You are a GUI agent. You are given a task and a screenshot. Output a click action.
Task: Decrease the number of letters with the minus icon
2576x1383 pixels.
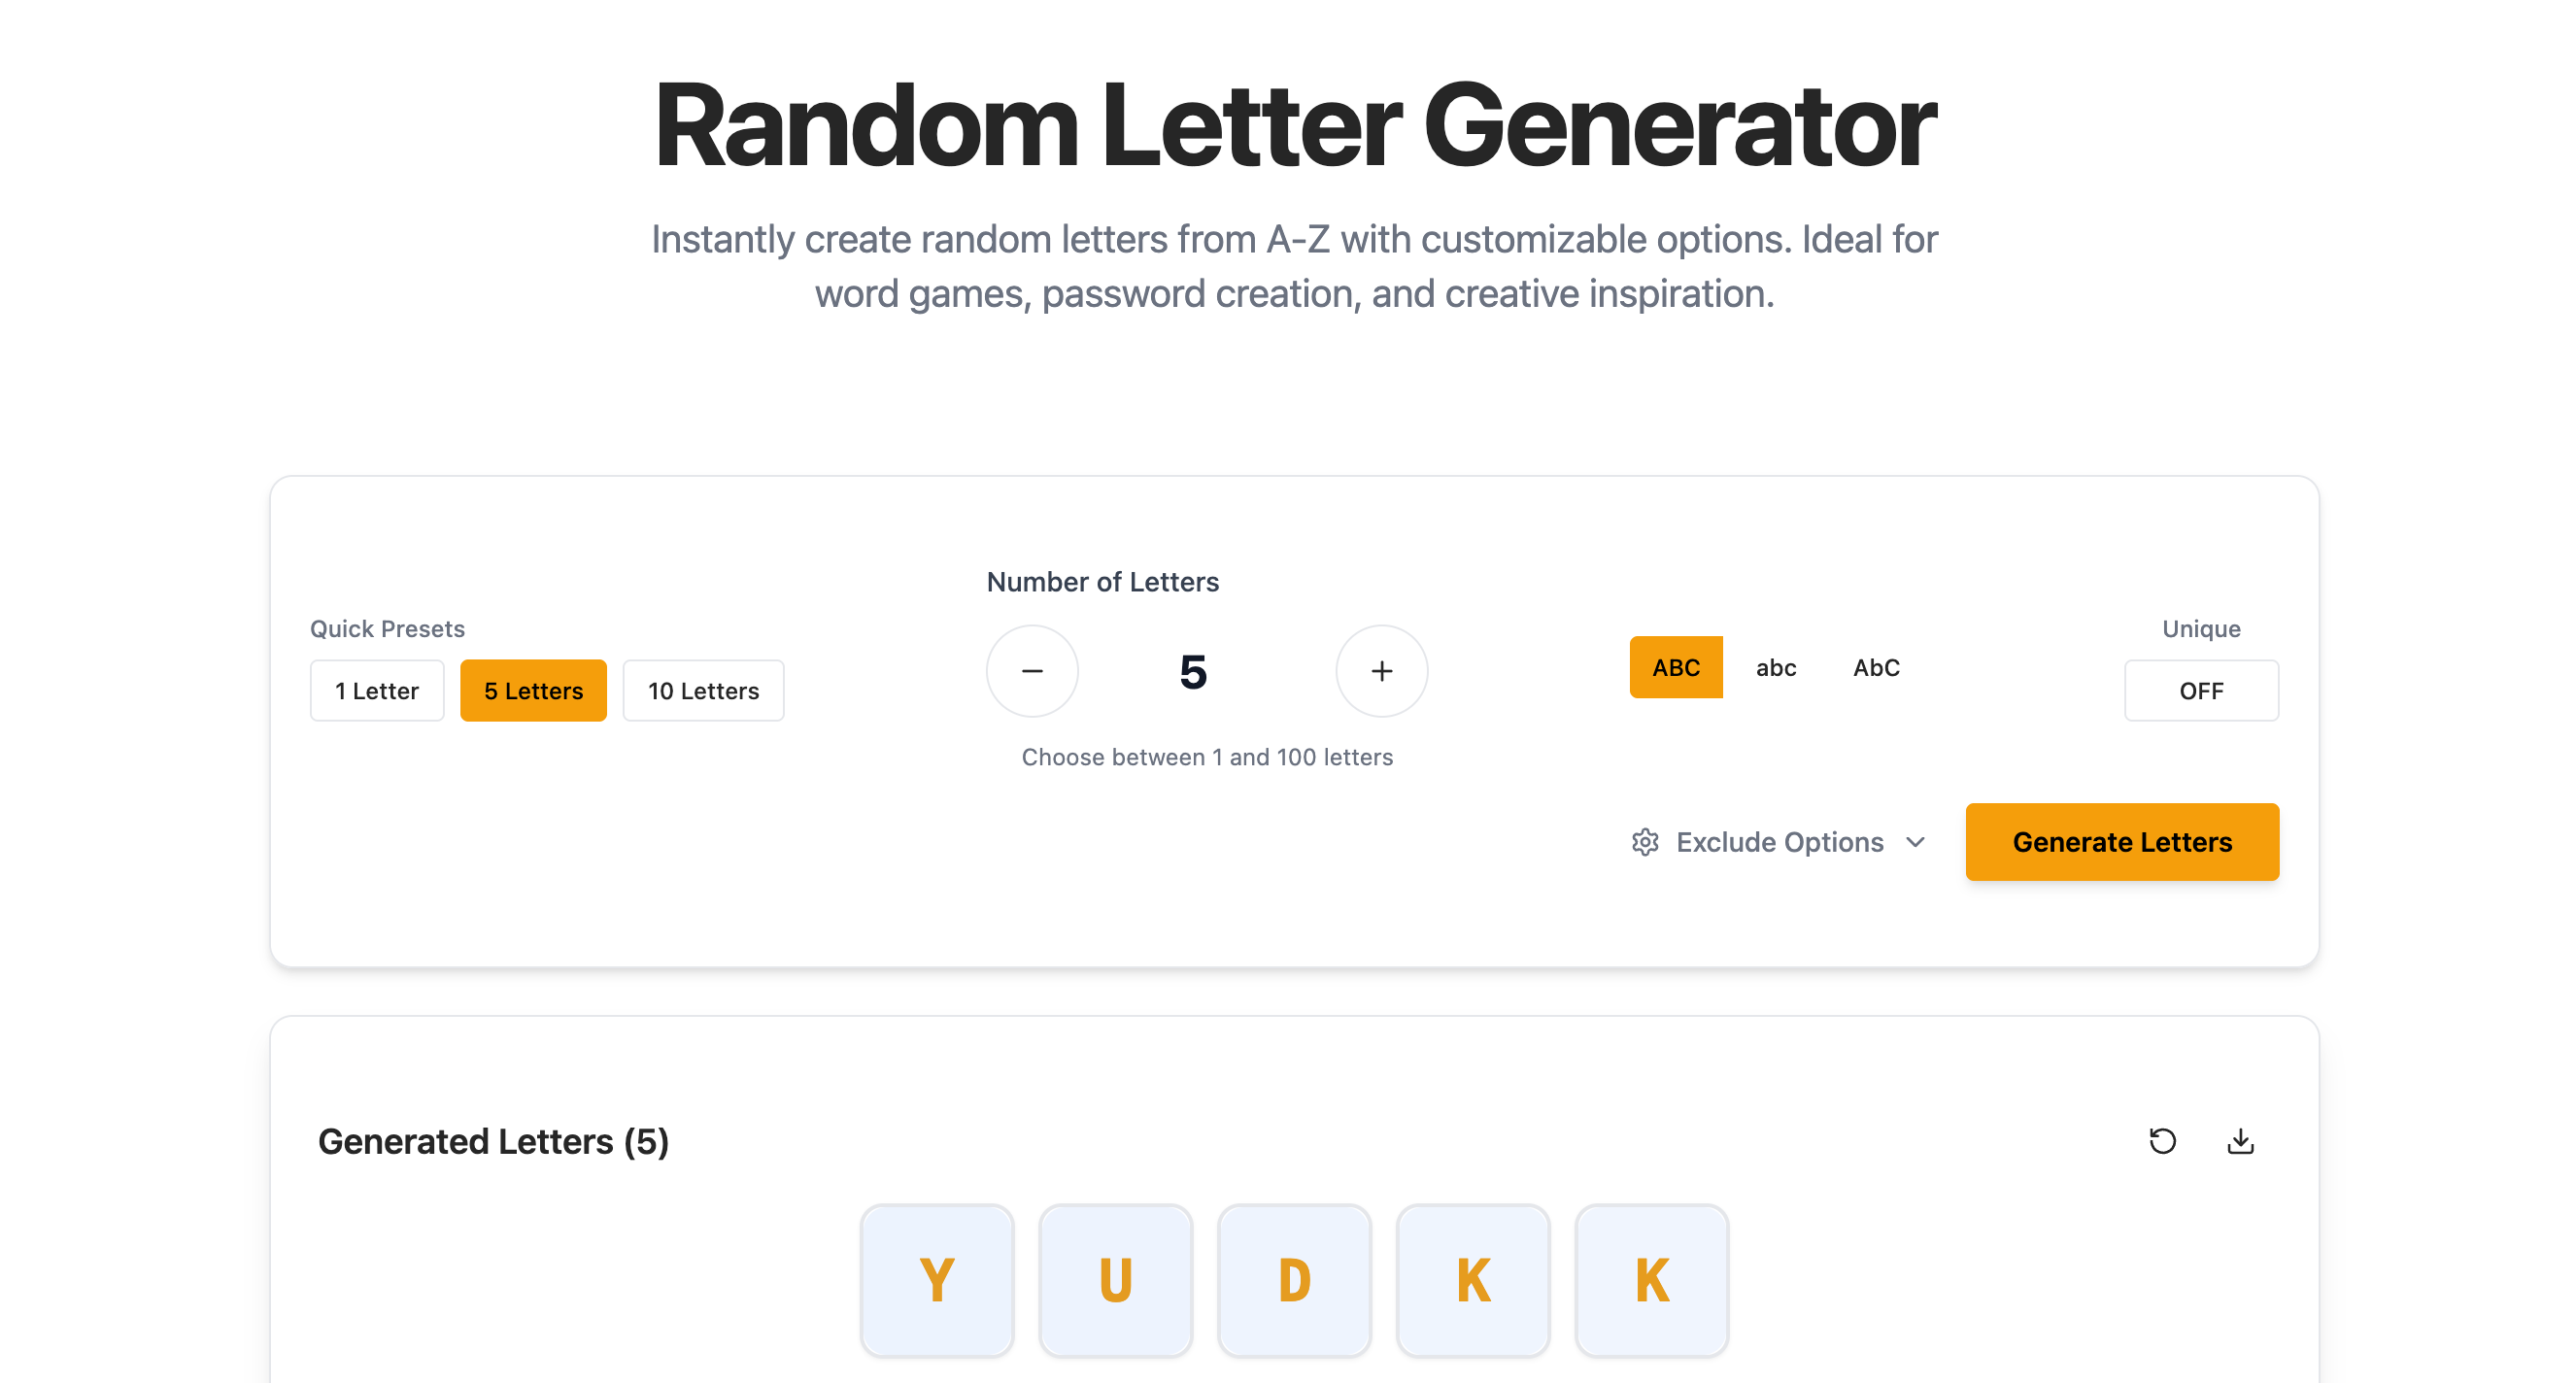pyautogui.click(x=1032, y=671)
